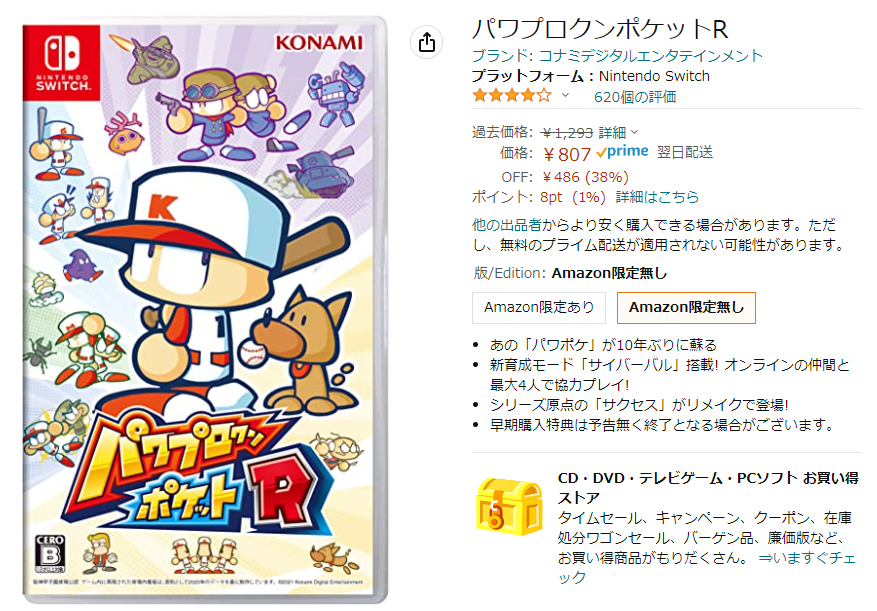Viewport: 877px width, 611px height.
Task: Open the 他の出品者 sellers link
Action: tap(507, 225)
